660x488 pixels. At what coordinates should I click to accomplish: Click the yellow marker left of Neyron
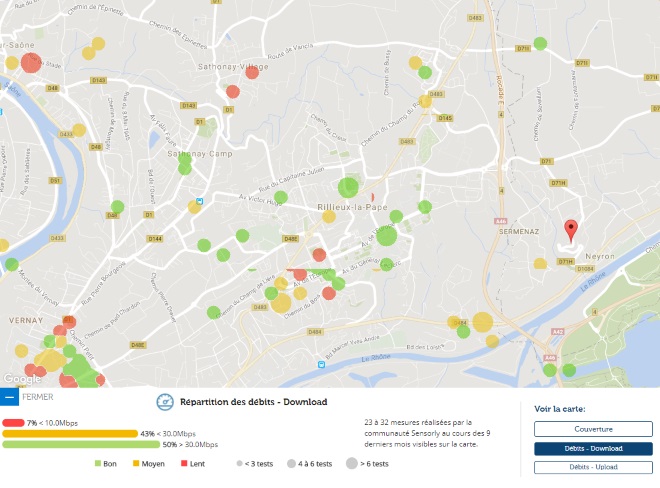point(540,264)
